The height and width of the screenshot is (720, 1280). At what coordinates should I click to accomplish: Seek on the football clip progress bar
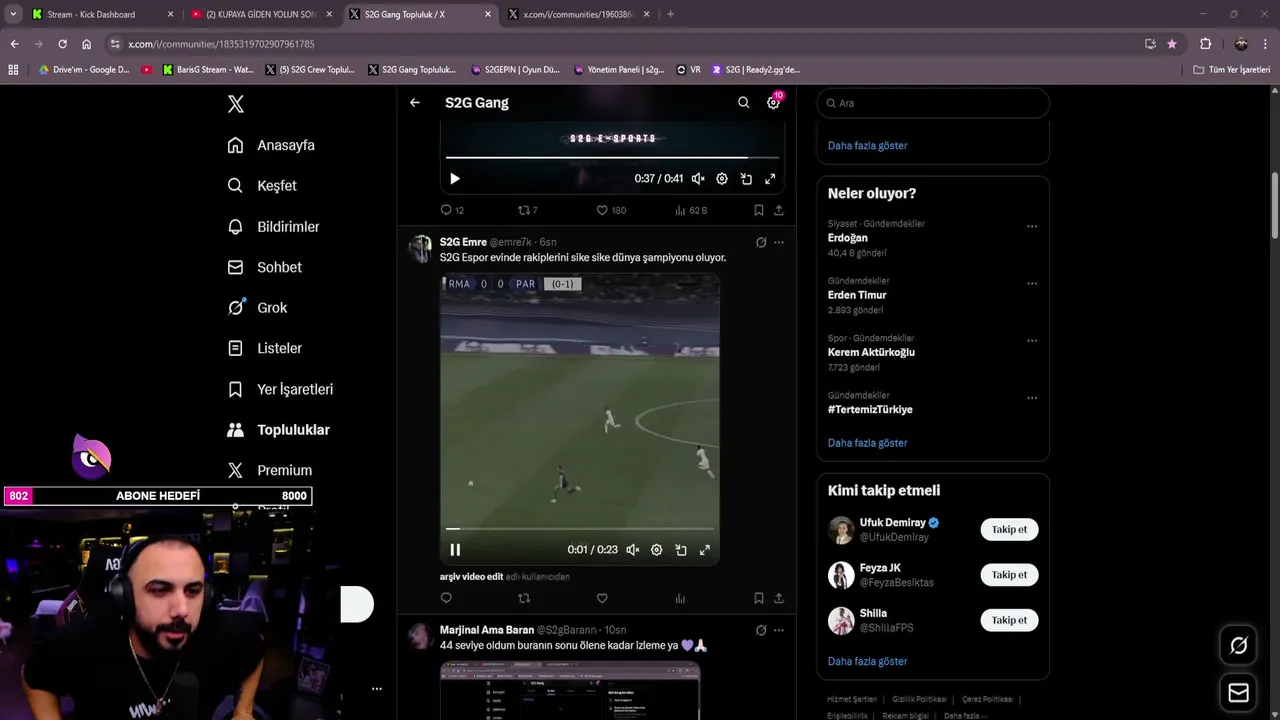pyautogui.click(x=580, y=528)
